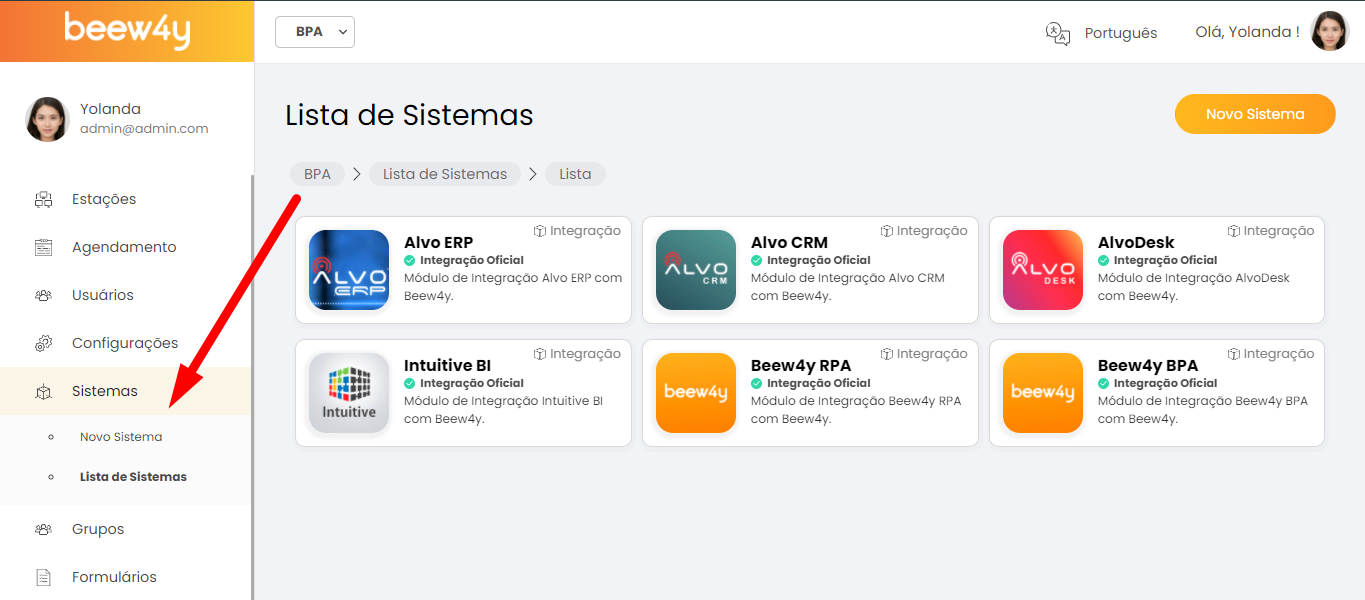
Task: Click the Lista de Sistemas page heading
Action: 409,115
